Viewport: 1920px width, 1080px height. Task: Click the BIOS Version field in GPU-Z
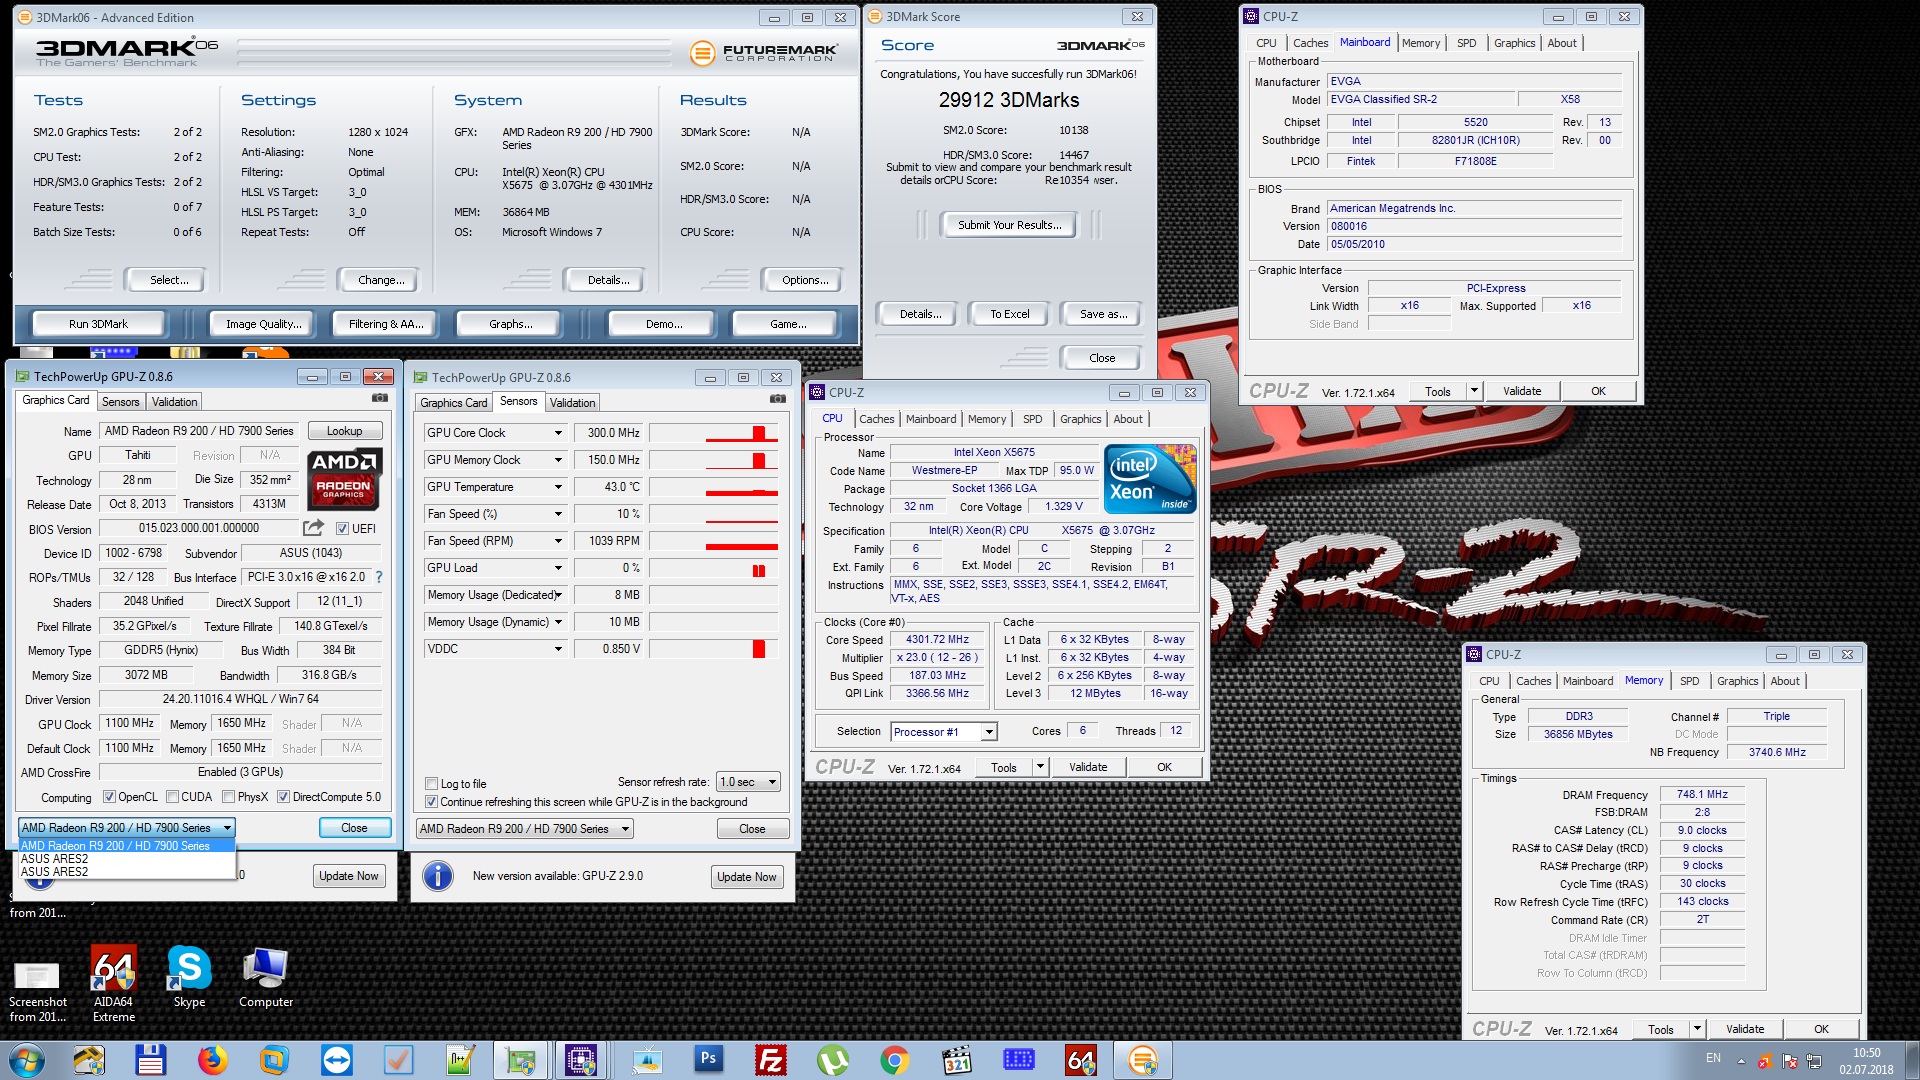(x=199, y=528)
